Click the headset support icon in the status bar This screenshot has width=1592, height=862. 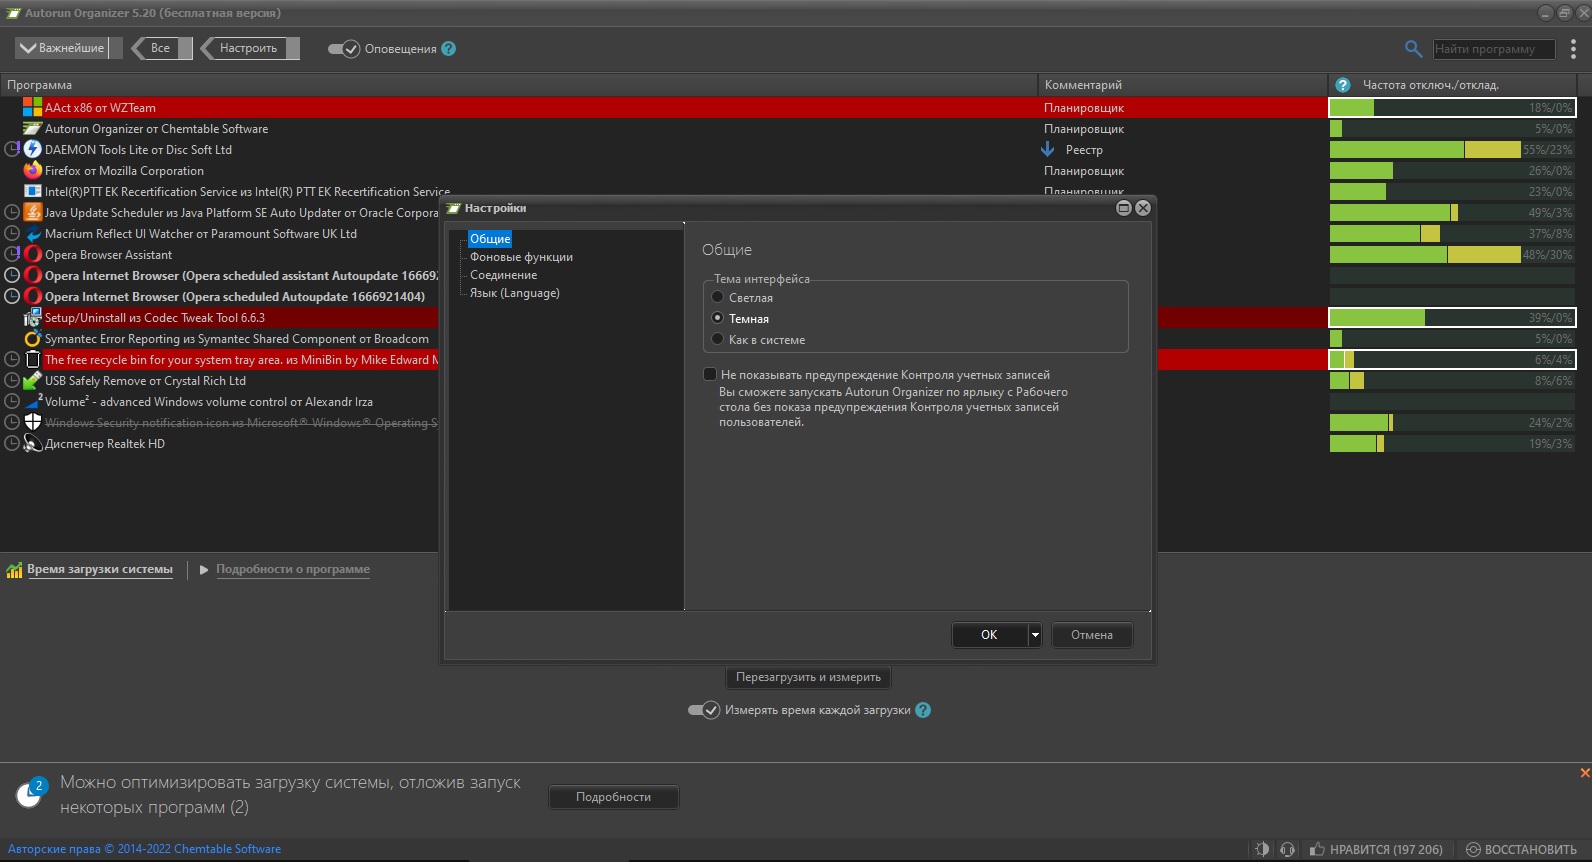click(1287, 849)
